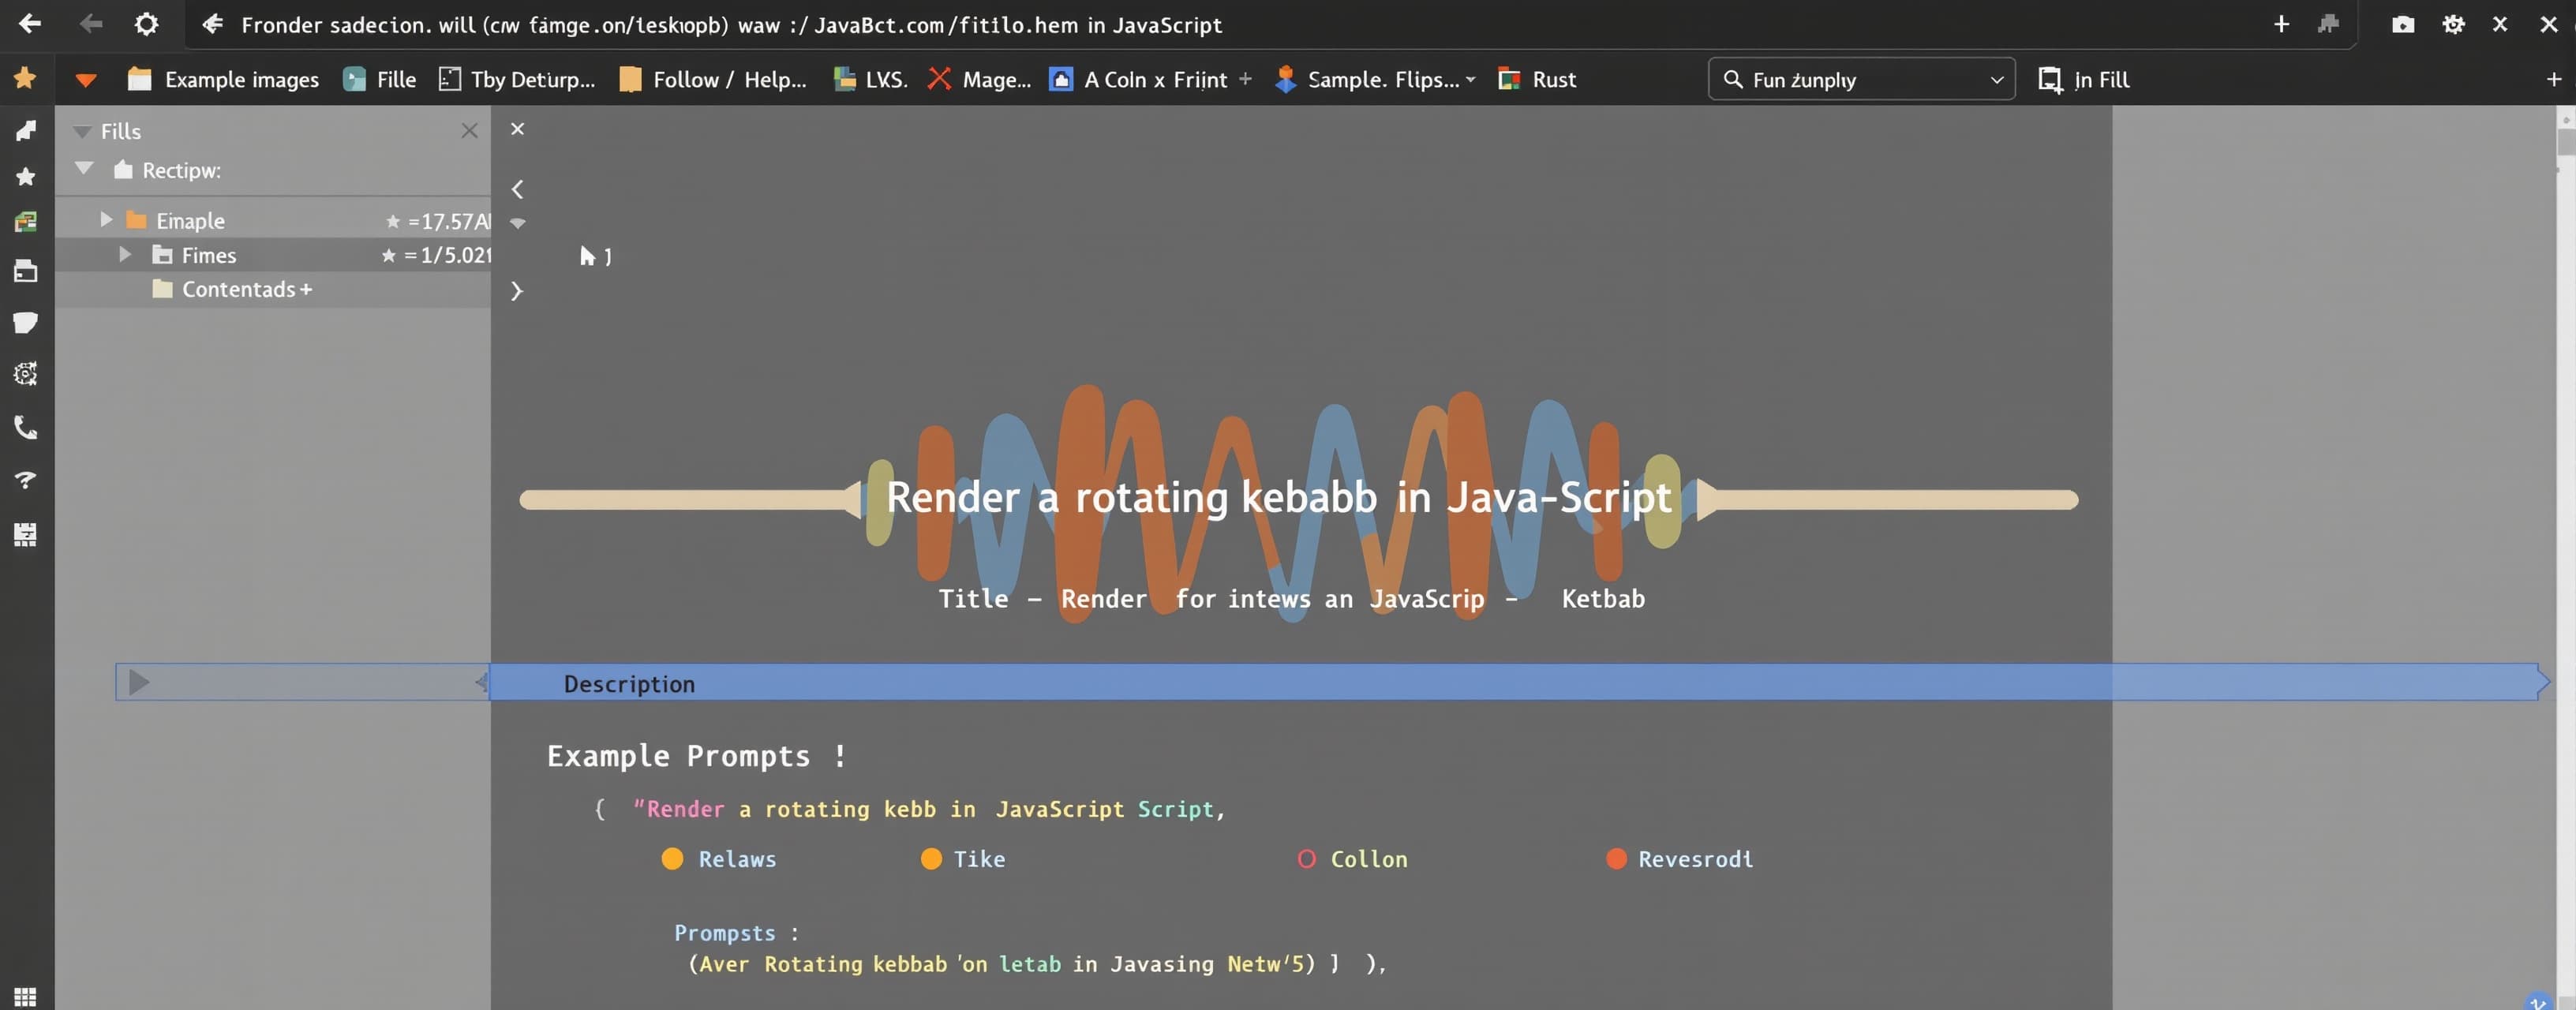Open the Mage... bookmark

979,79
